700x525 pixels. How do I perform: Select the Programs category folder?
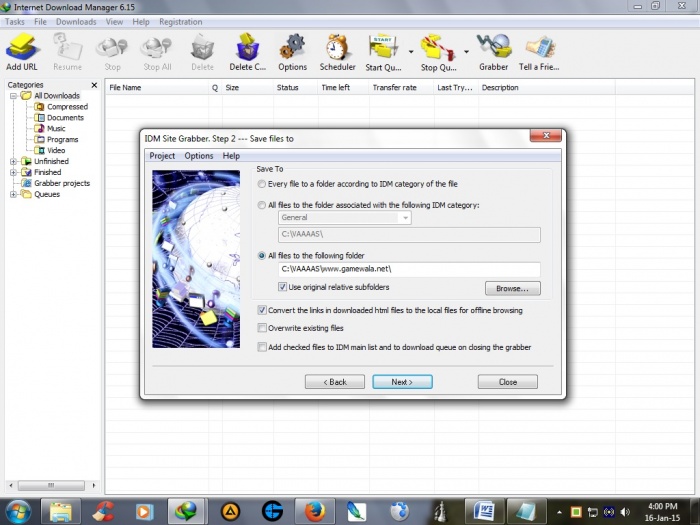tap(57, 139)
